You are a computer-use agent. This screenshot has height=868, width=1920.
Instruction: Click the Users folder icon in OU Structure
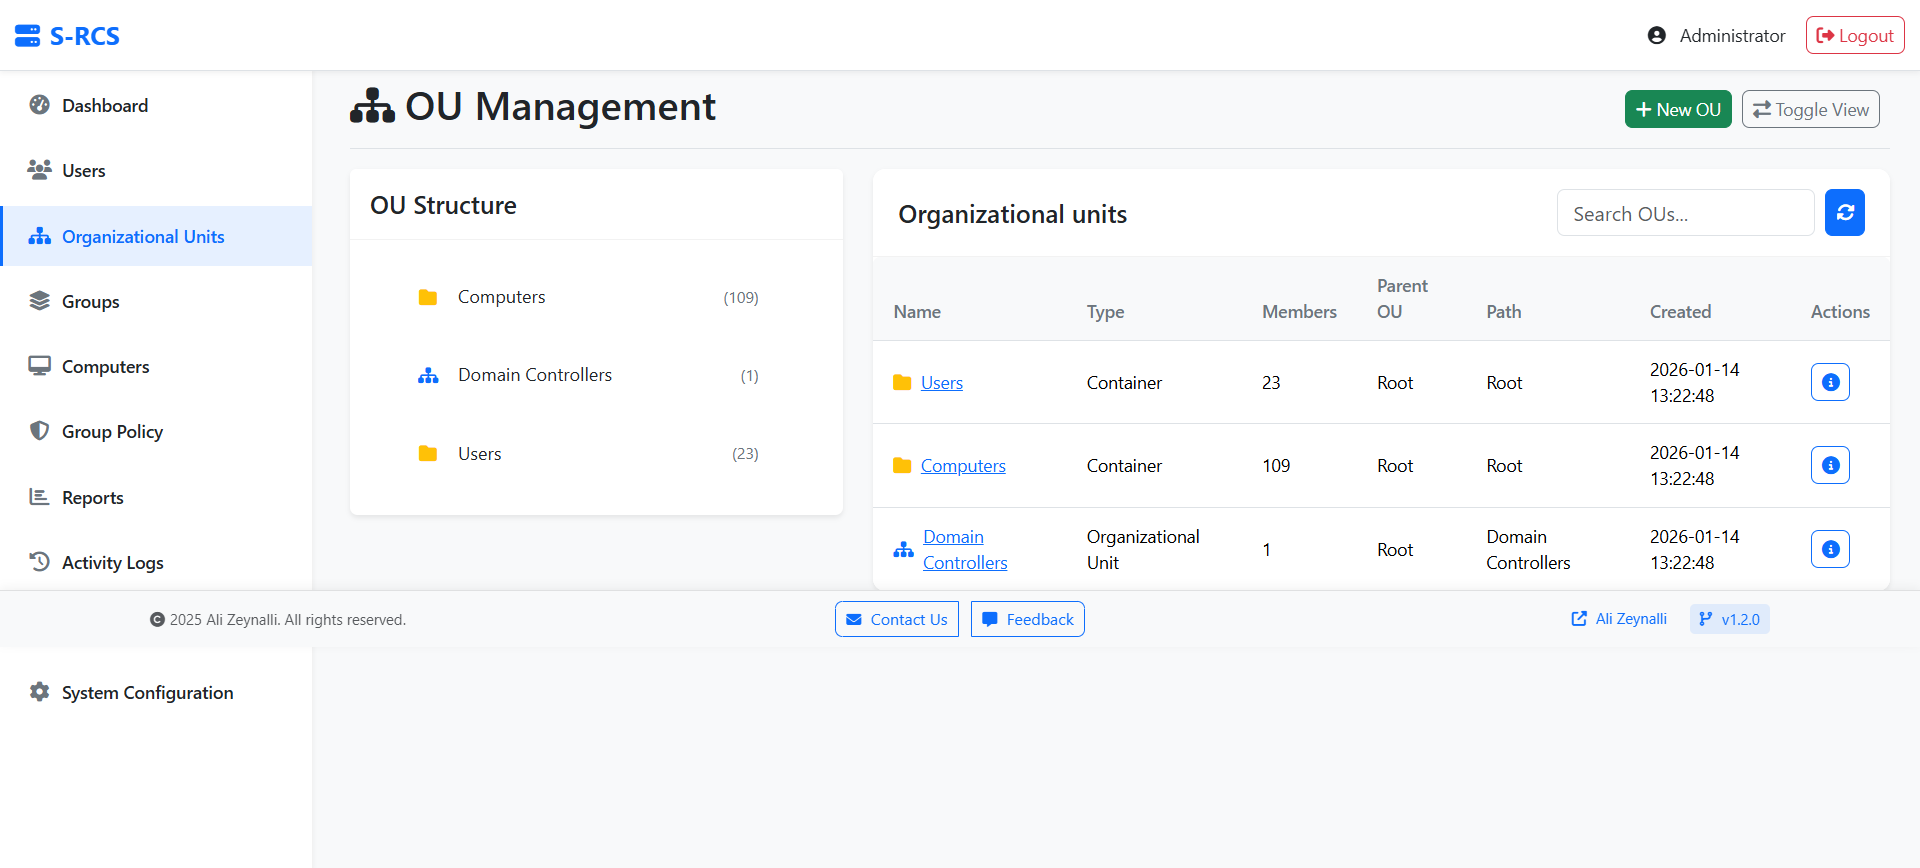[x=428, y=453]
